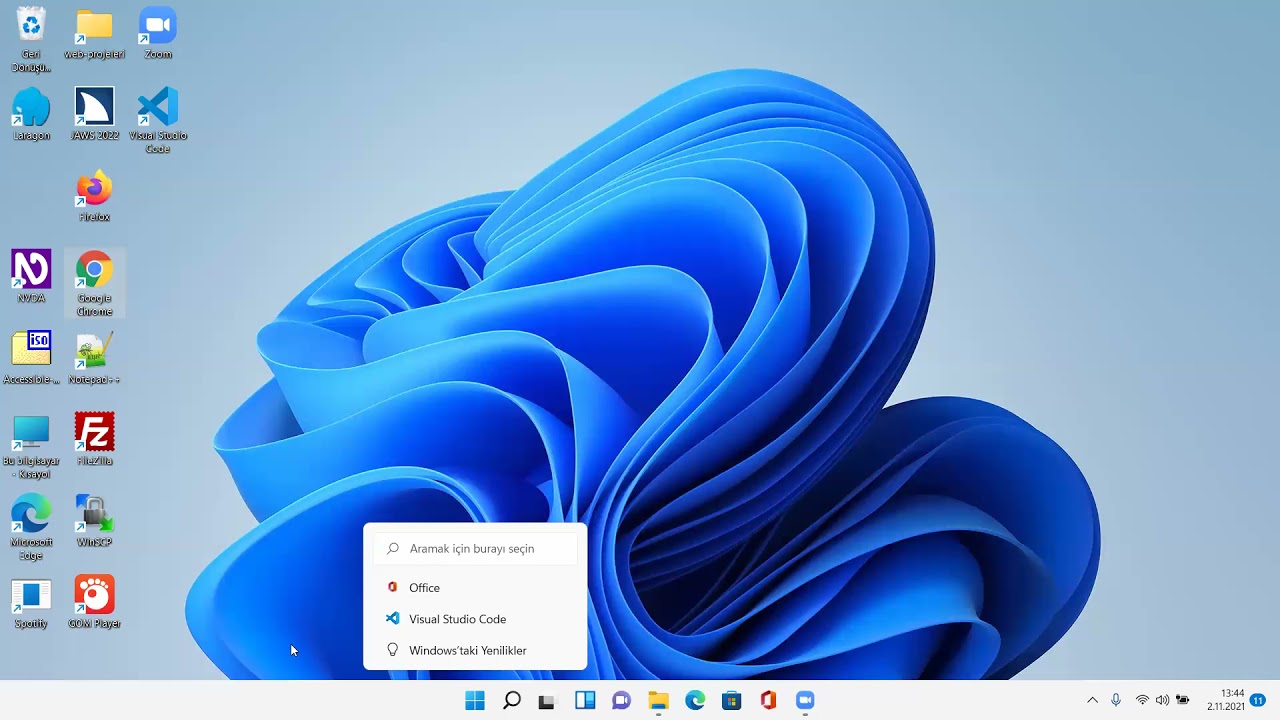Screen dimensions: 1280x720
Task: Choose Visual Studio Code search suggestion
Action: point(475,619)
